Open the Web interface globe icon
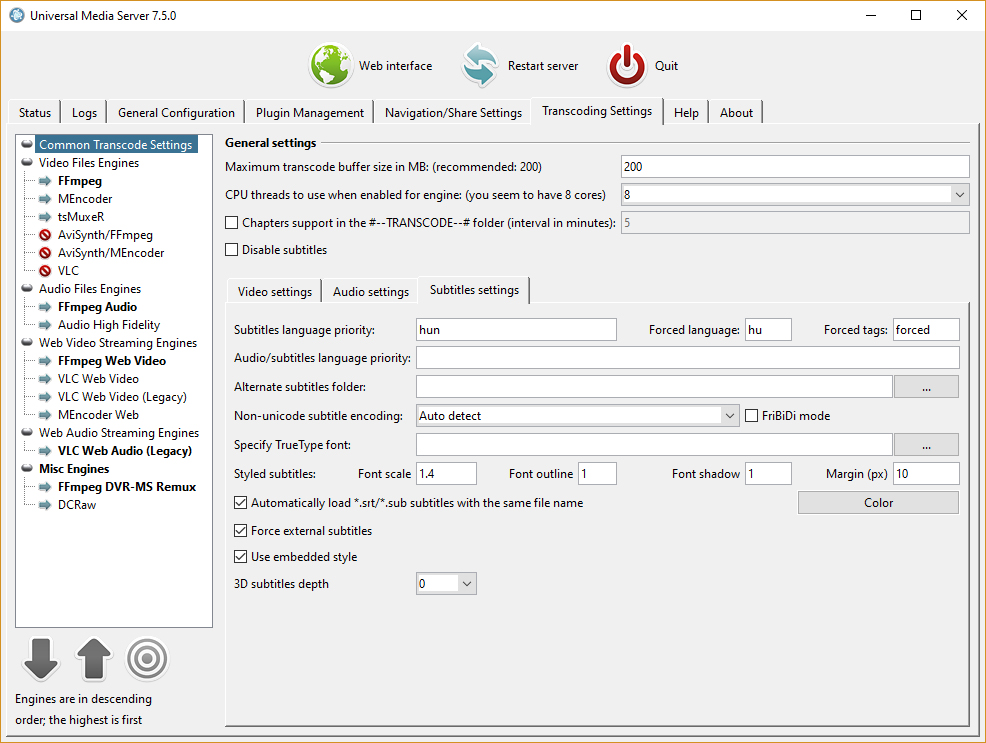Image resolution: width=986 pixels, height=743 pixels. (330, 65)
